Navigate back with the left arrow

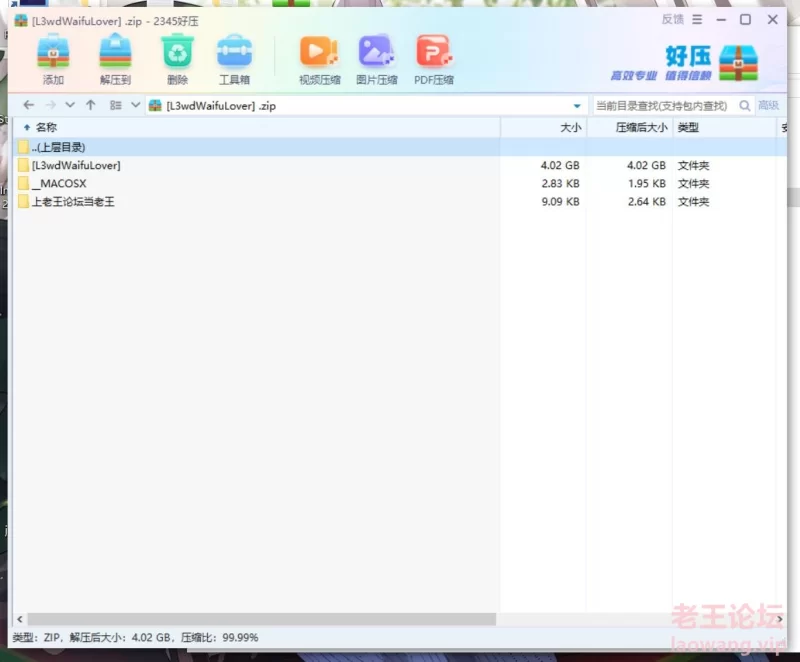click(x=28, y=105)
